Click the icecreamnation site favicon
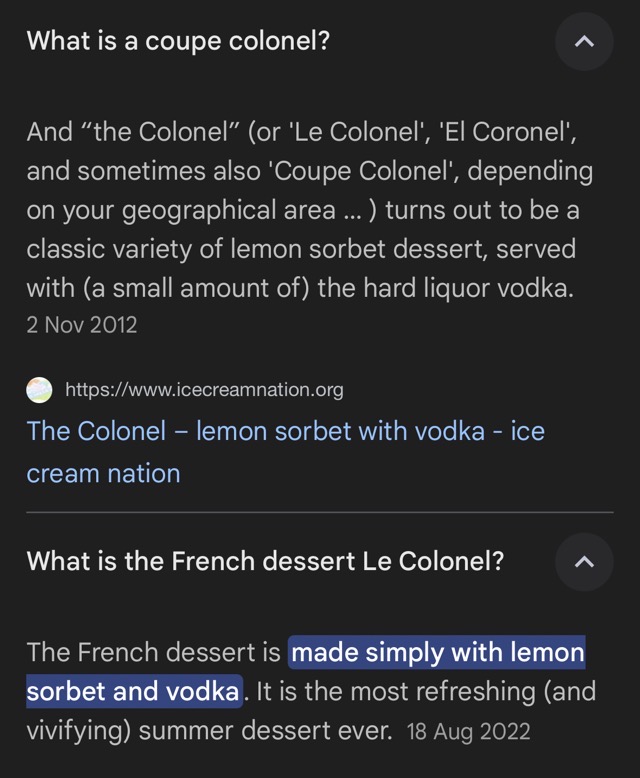The width and height of the screenshot is (640, 778). [x=40, y=389]
